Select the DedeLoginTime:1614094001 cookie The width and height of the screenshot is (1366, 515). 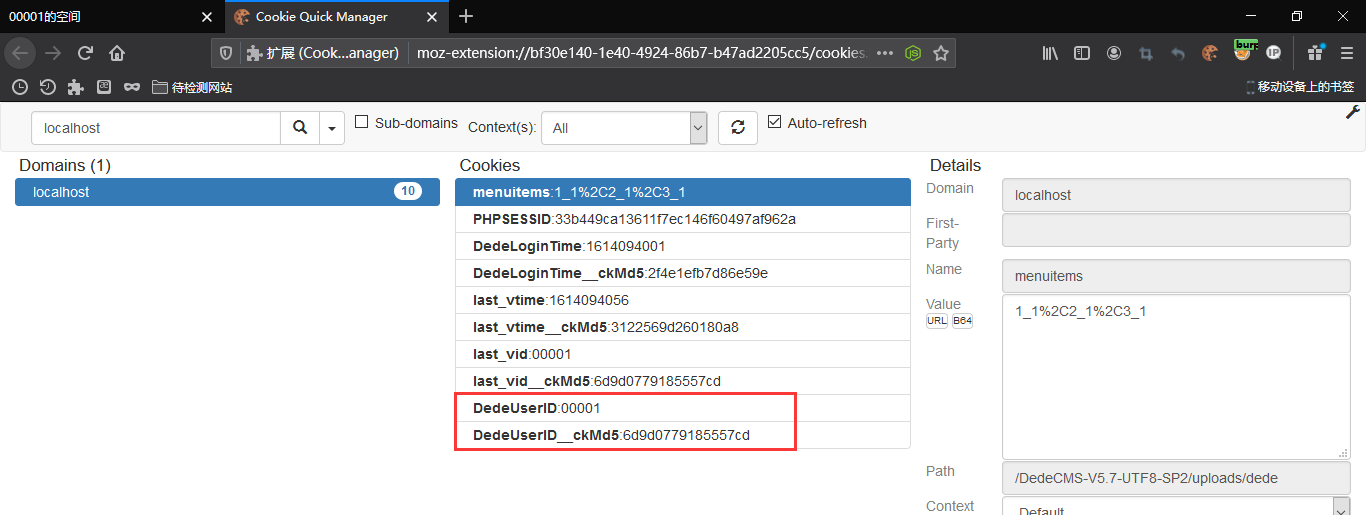pyautogui.click(x=683, y=246)
